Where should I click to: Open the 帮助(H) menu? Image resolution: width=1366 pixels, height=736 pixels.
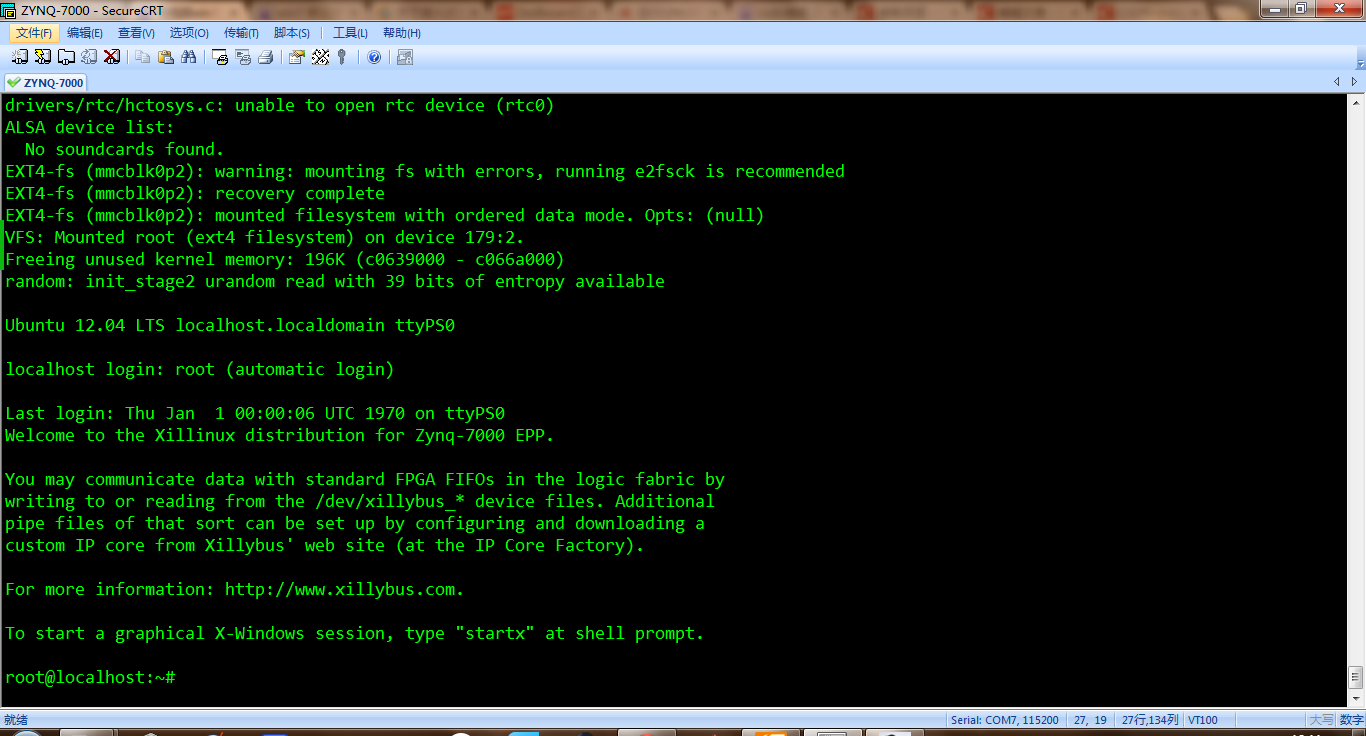click(402, 33)
